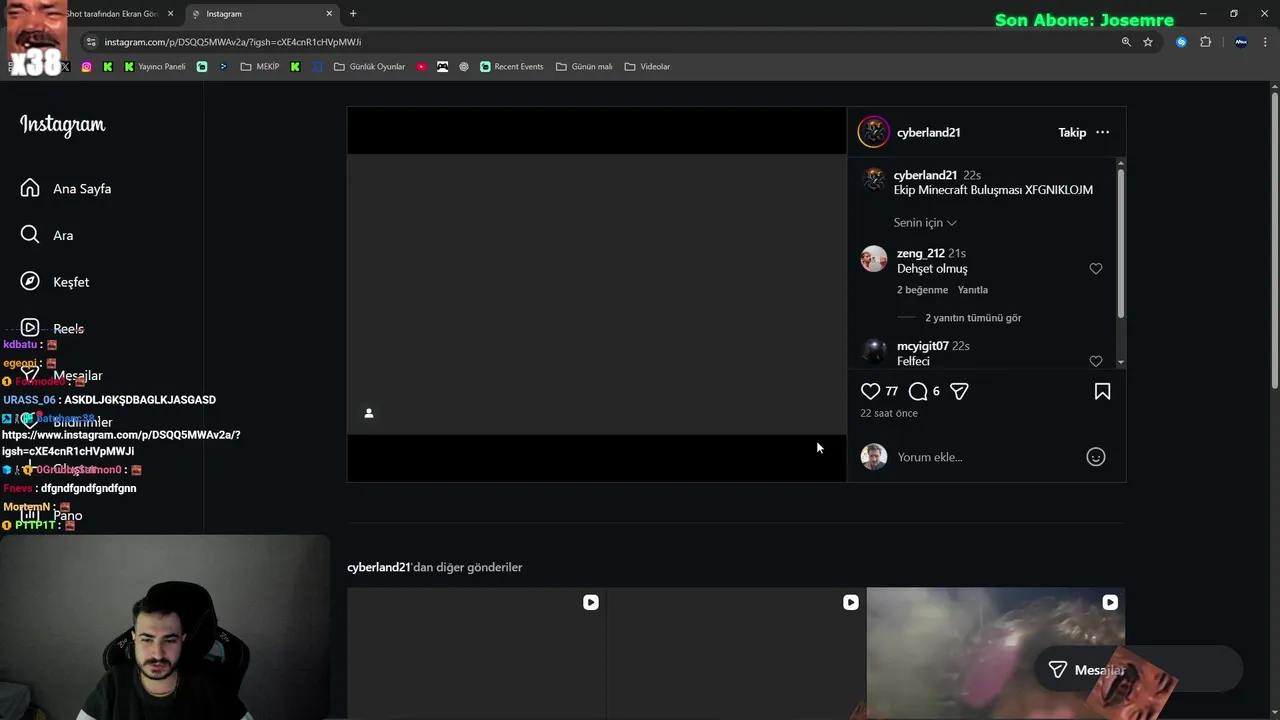
Task: Open Videolar bookmarks folder
Action: click(x=647, y=67)
